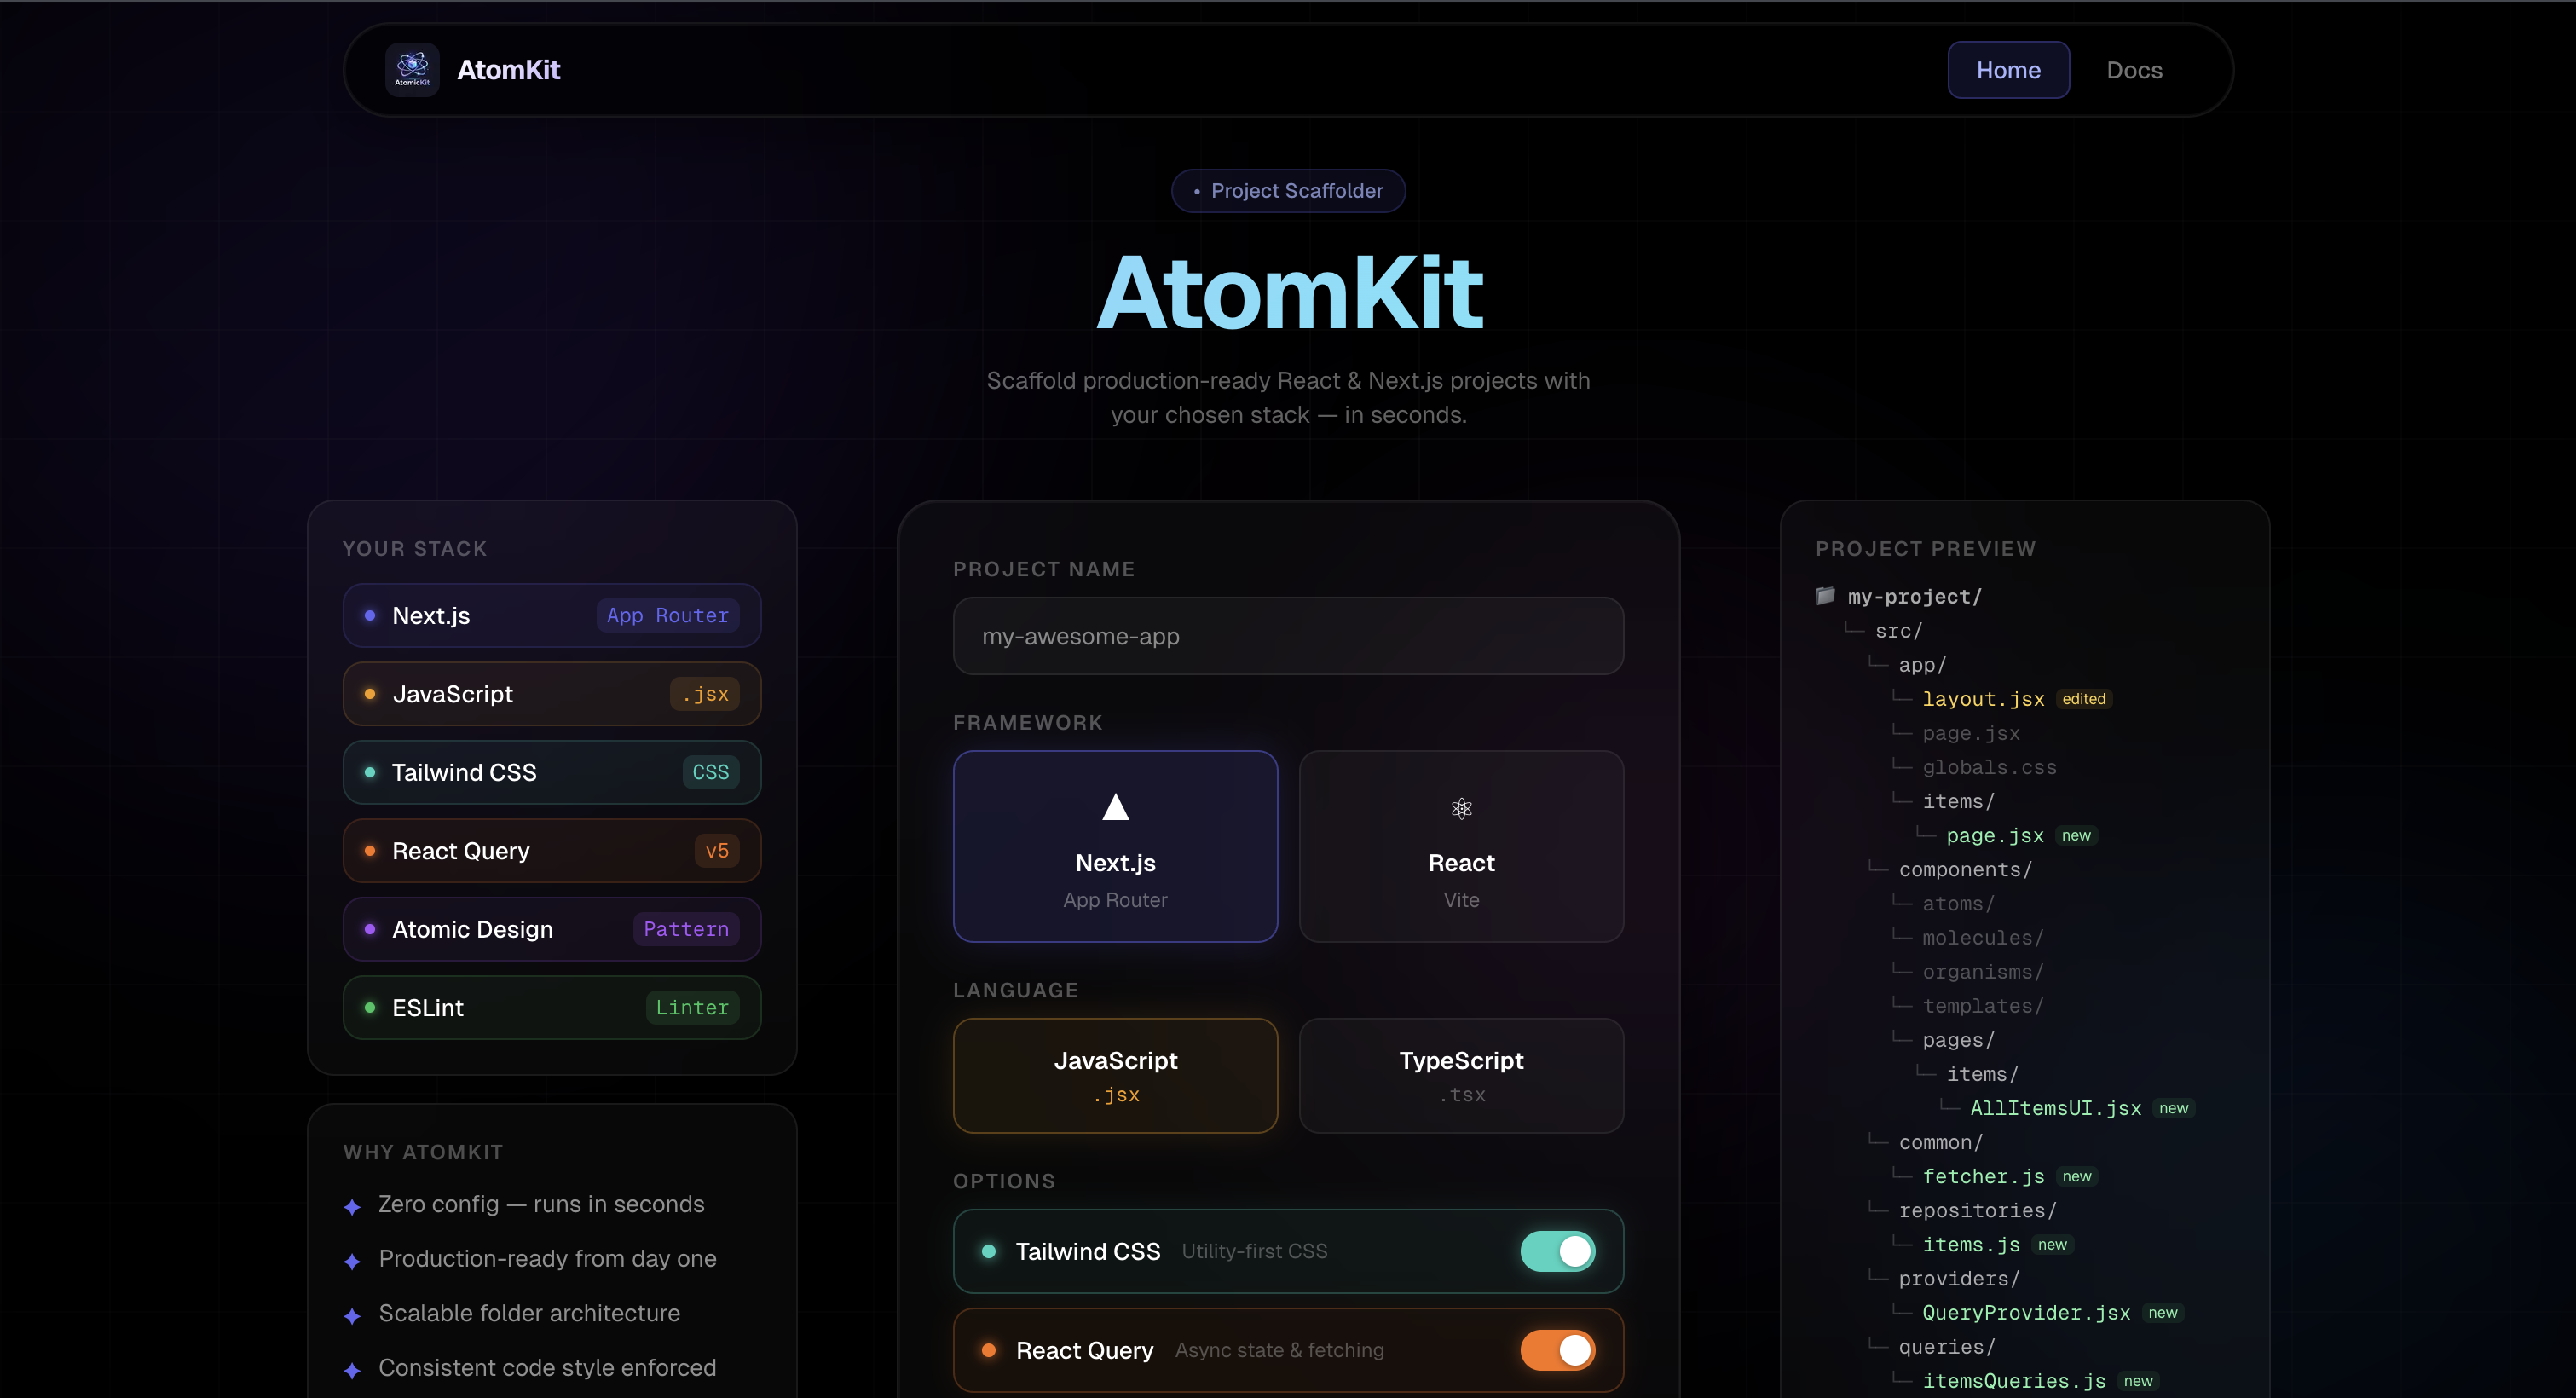Collapse the app/ folder in tree
The image size is (2576, 1398).
(x=1921, y=665)
